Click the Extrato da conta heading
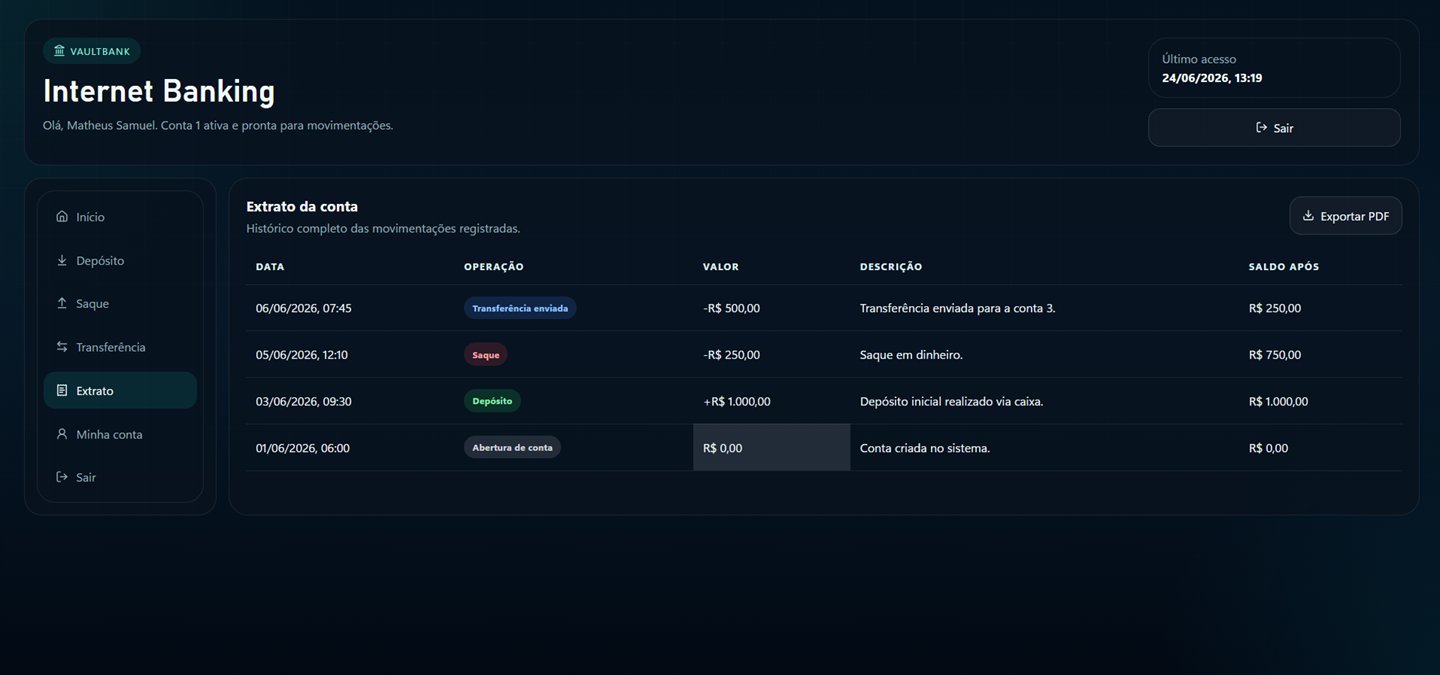This screenshot has height=675, width=1440. point(302,207)
